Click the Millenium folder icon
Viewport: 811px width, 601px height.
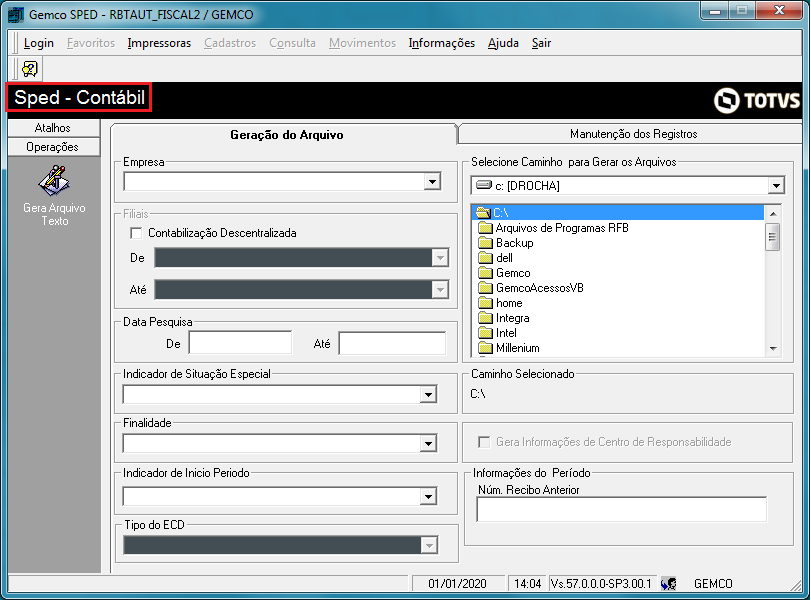coord(485,348)
